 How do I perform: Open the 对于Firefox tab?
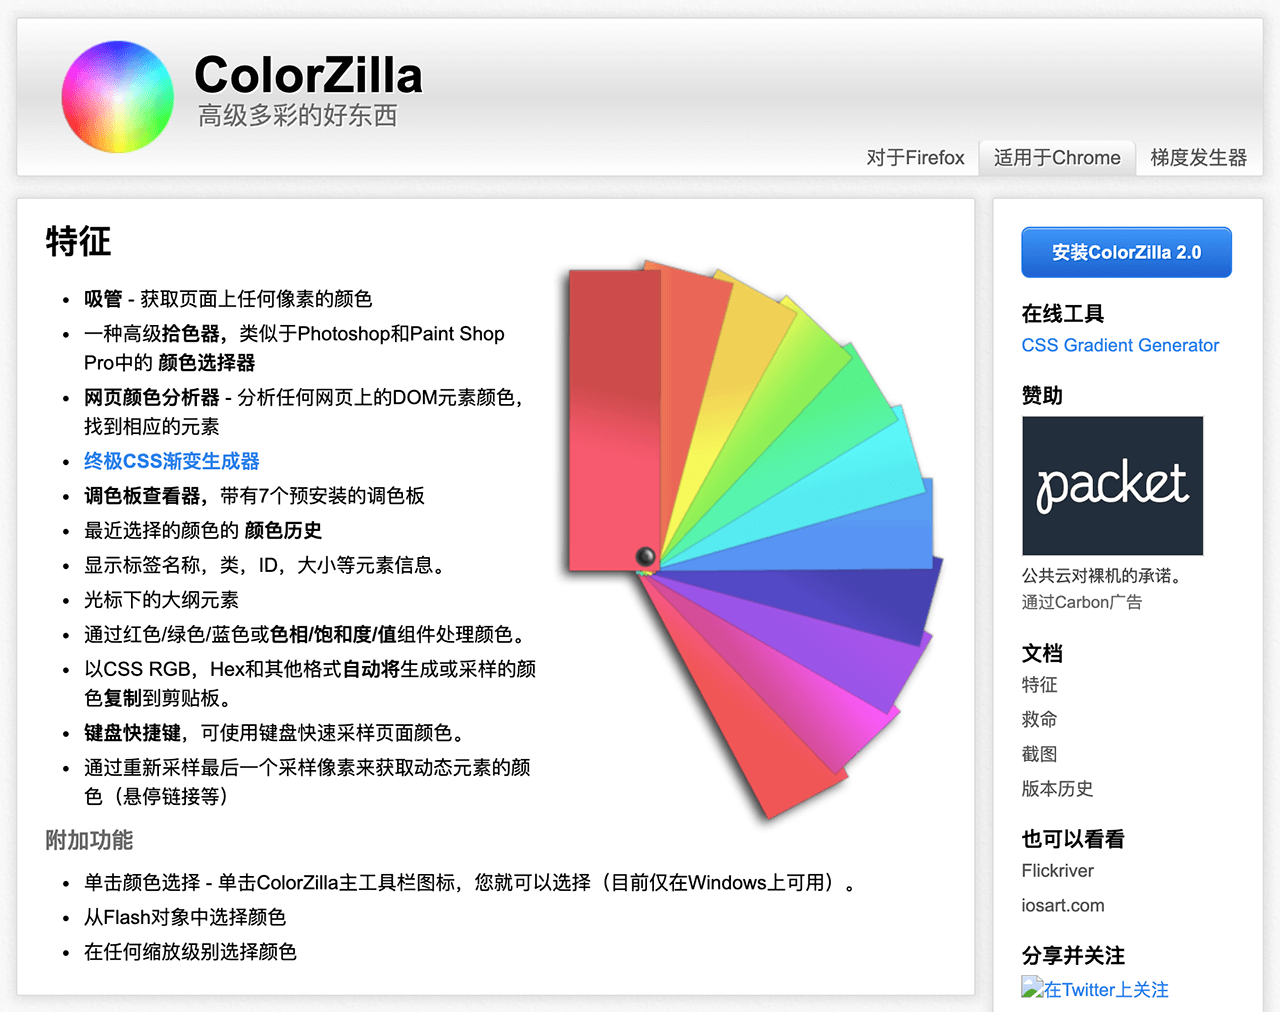coord(915,158)
